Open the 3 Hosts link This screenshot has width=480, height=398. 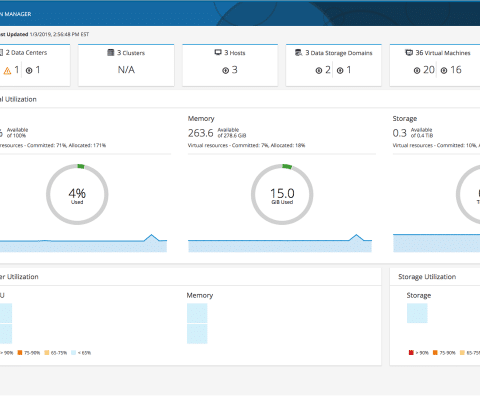[x=235, y=53]
